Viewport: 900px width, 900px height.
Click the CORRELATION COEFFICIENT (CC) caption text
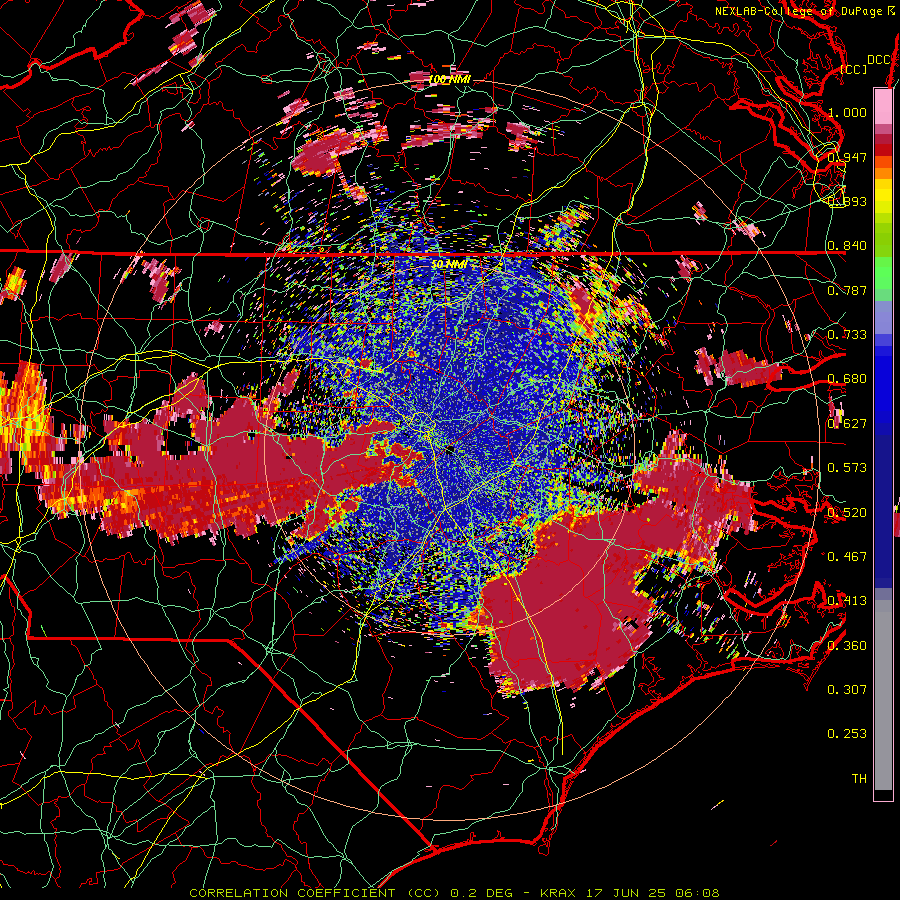coord(315,893)
